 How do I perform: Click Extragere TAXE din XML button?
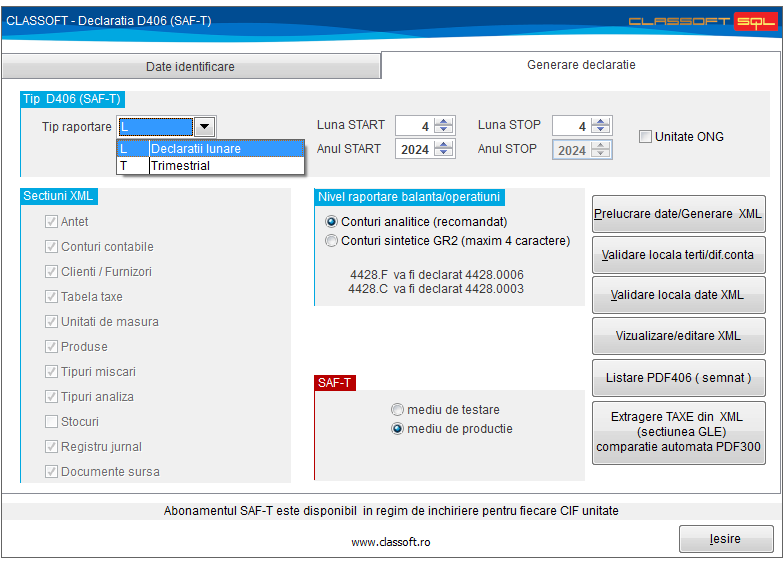coord(678,432)
